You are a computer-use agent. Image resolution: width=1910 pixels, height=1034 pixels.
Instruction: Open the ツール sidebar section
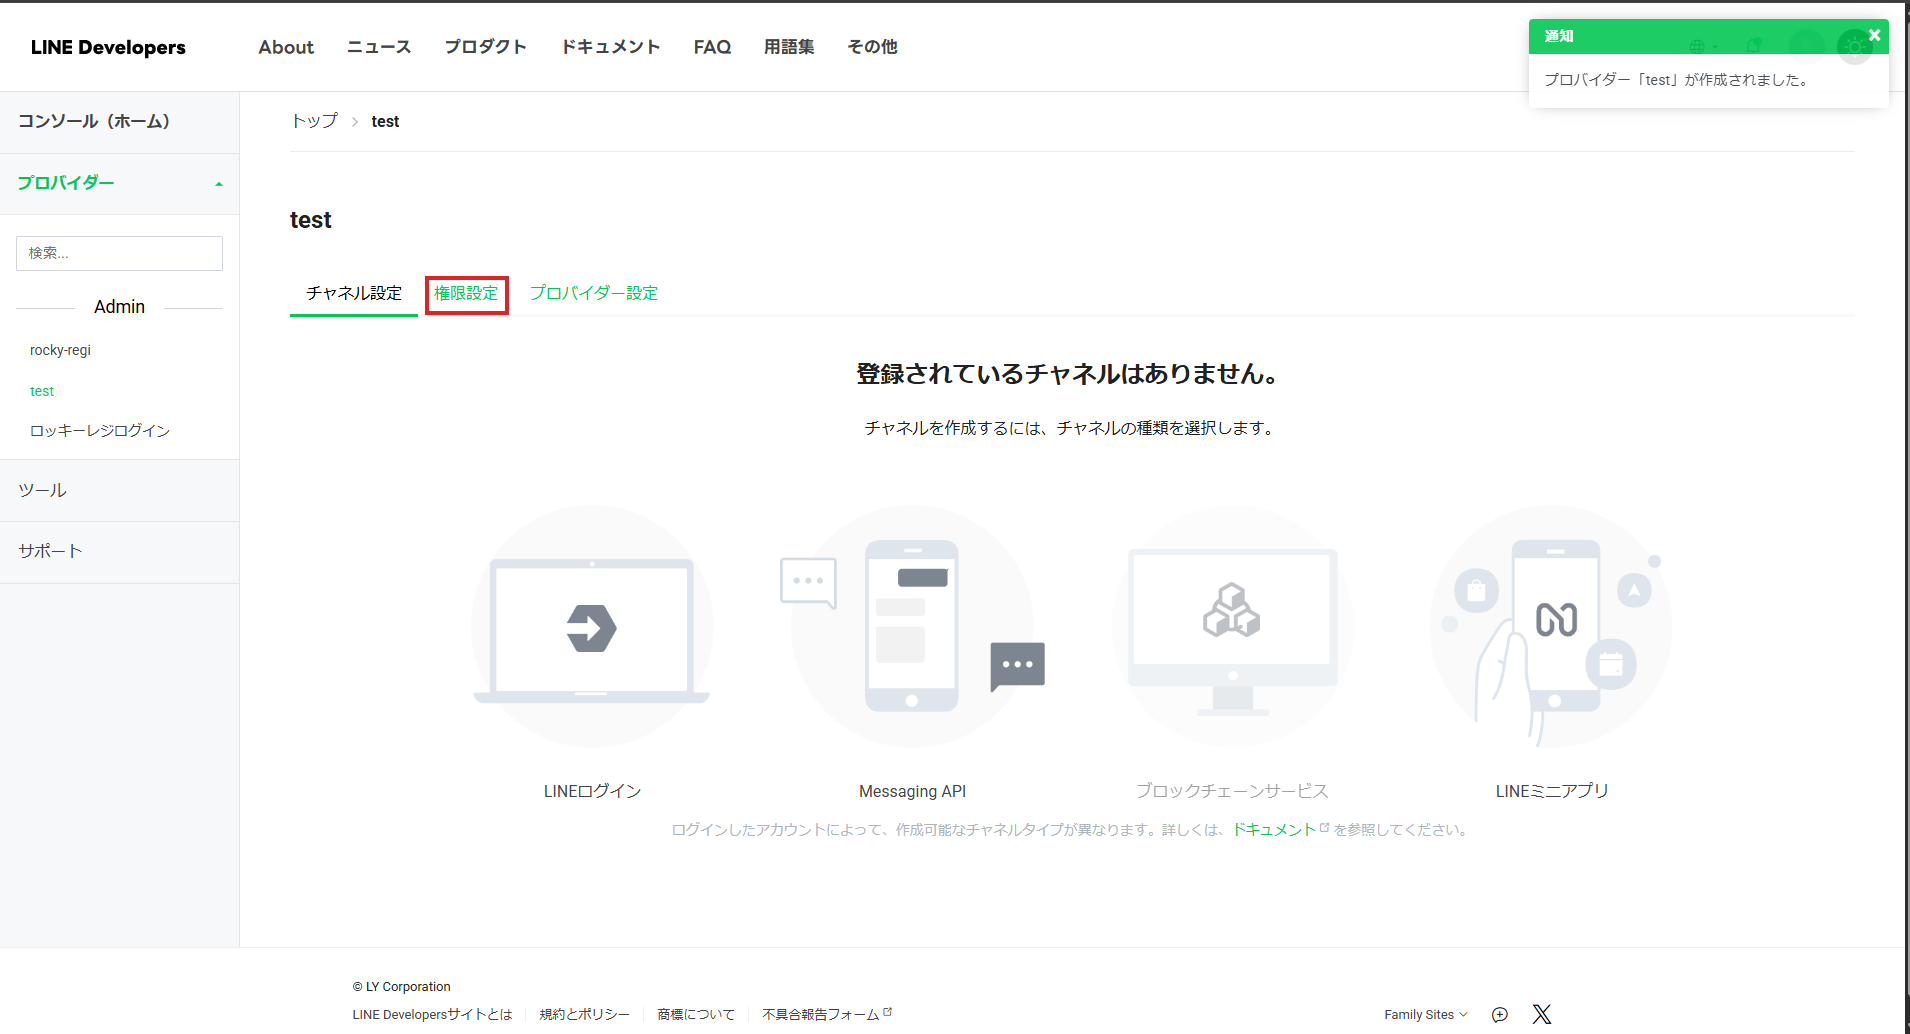[119, 490]
